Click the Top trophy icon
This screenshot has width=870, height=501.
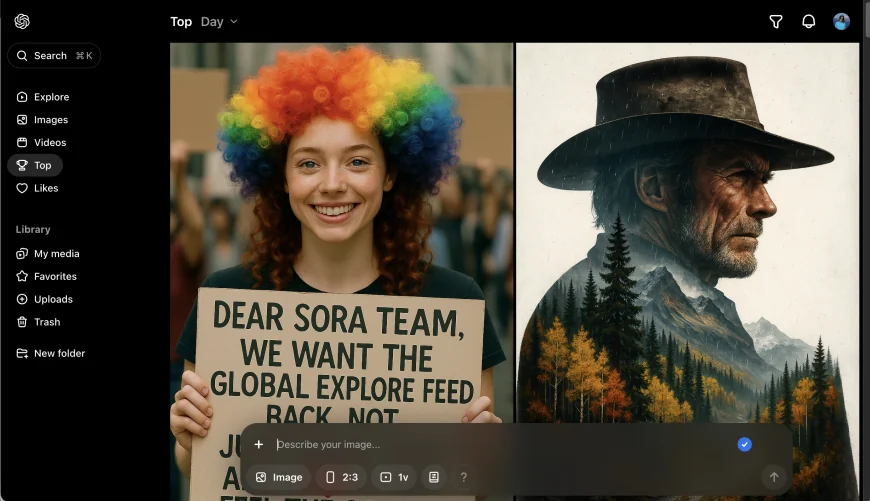[22, 165]
